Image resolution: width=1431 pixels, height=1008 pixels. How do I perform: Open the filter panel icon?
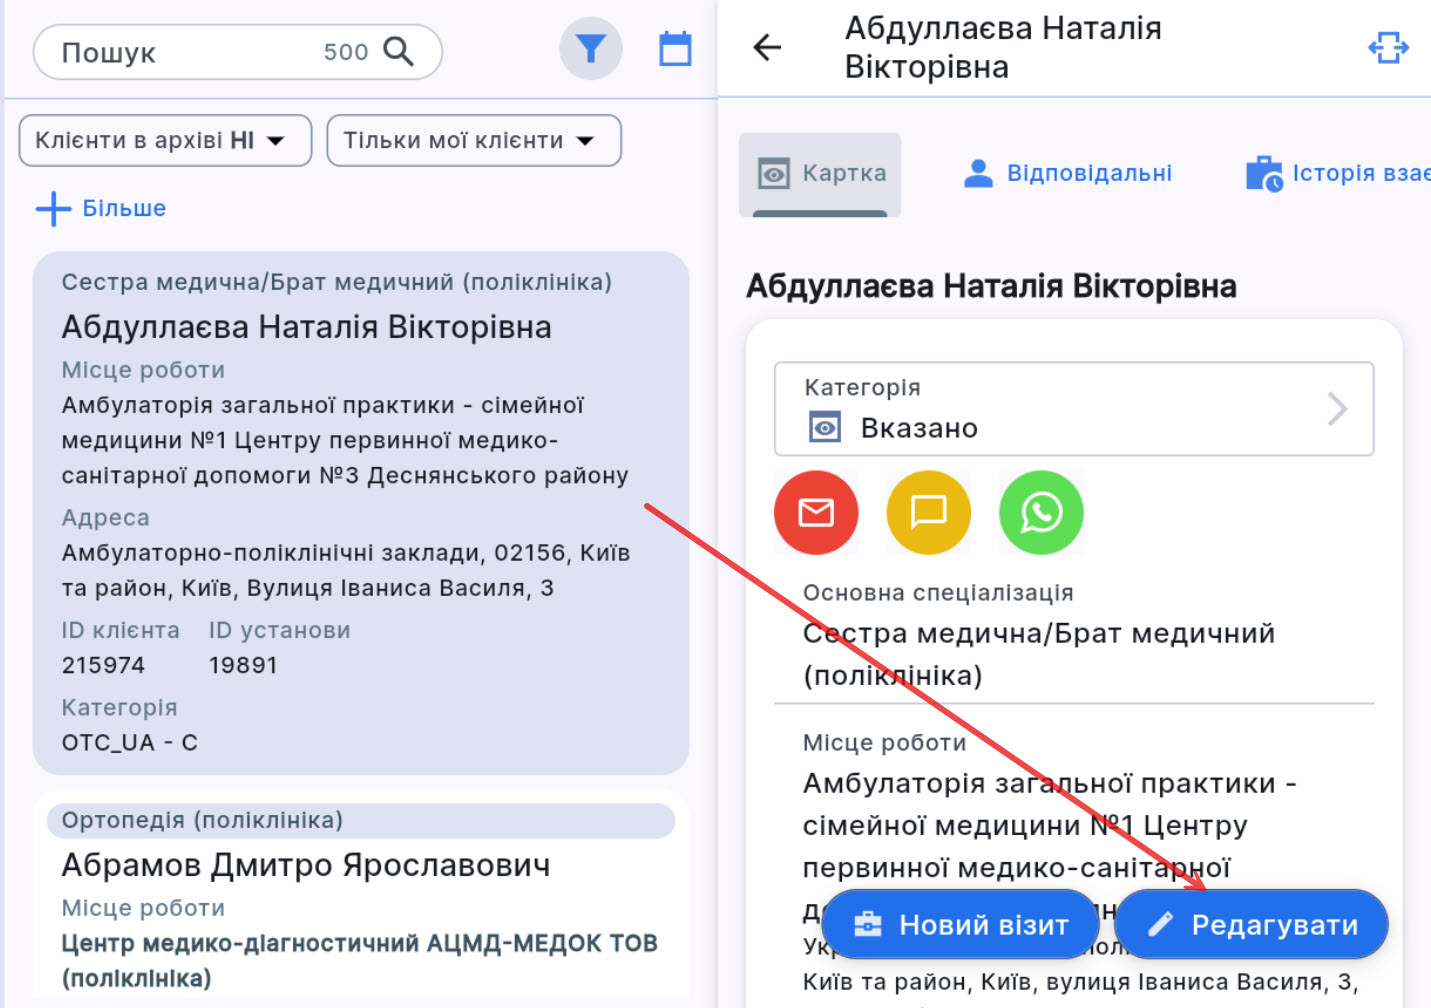[x=590, y=48]
